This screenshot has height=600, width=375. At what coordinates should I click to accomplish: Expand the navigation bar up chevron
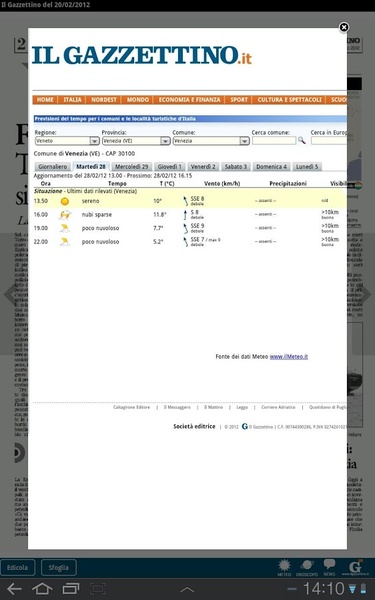pyautogui.click(x=187, y=590)
